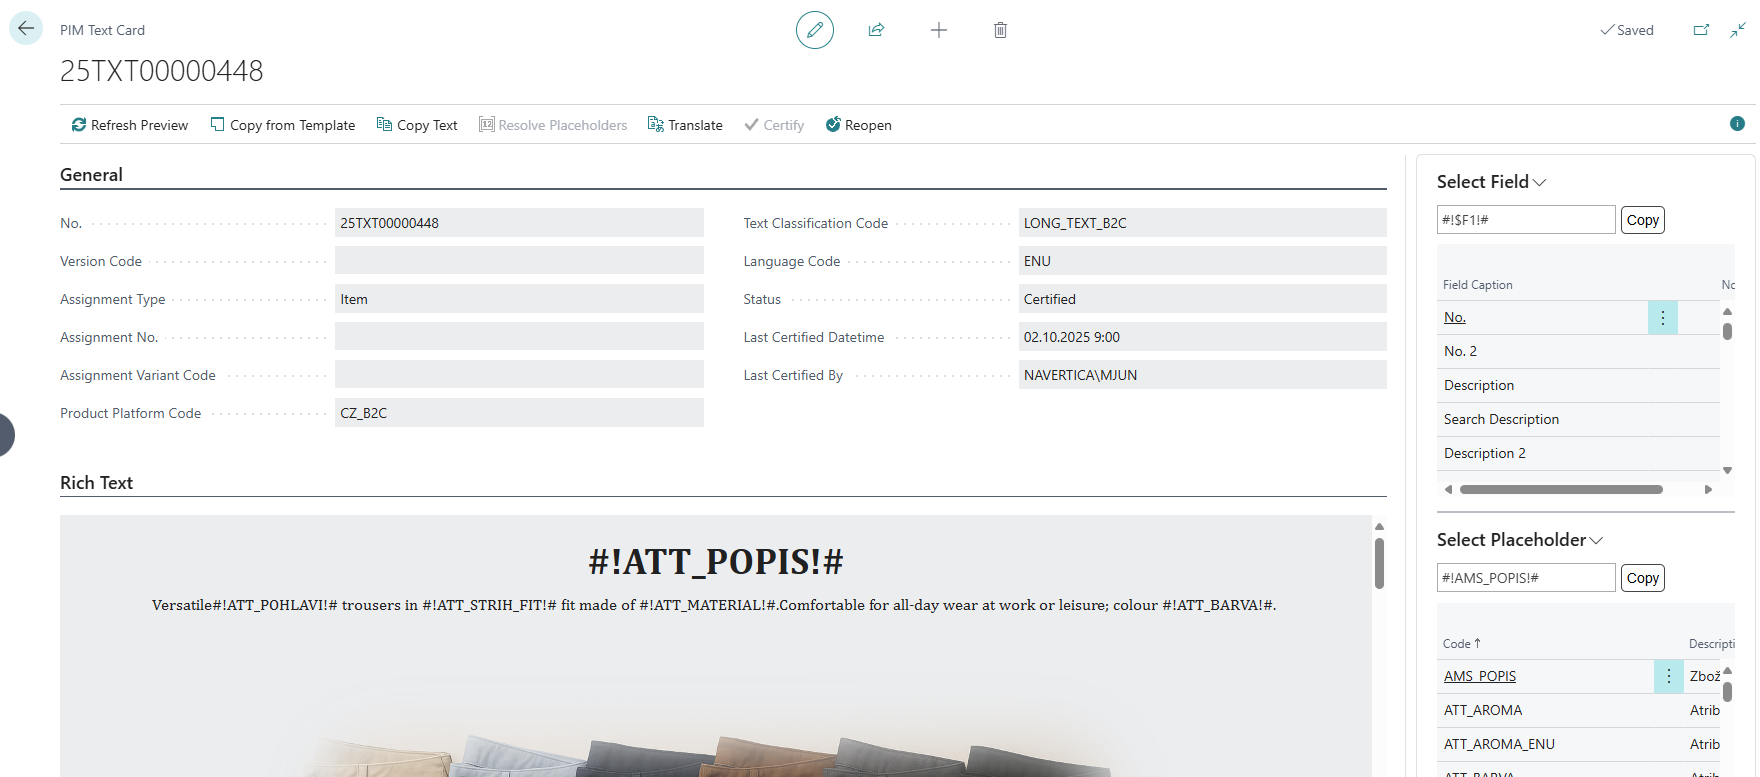
Task: Click the No. field value
Action: [x=519, y=223]
